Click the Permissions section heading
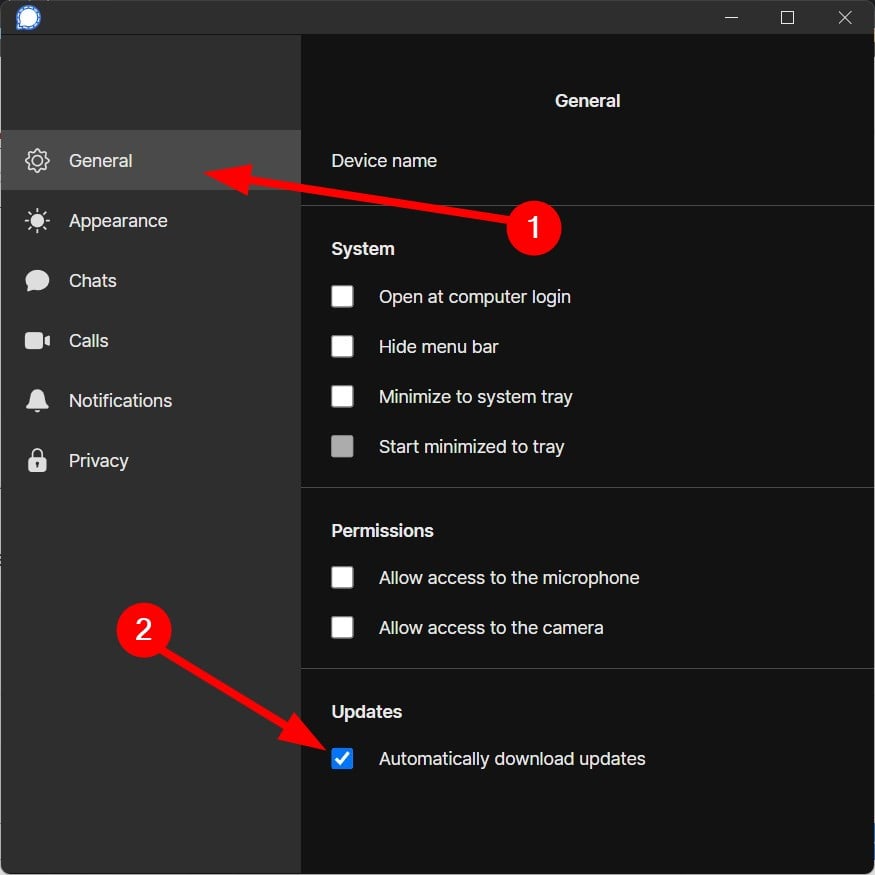This screenshot has height=875, width=875. (x=382, y=531)
